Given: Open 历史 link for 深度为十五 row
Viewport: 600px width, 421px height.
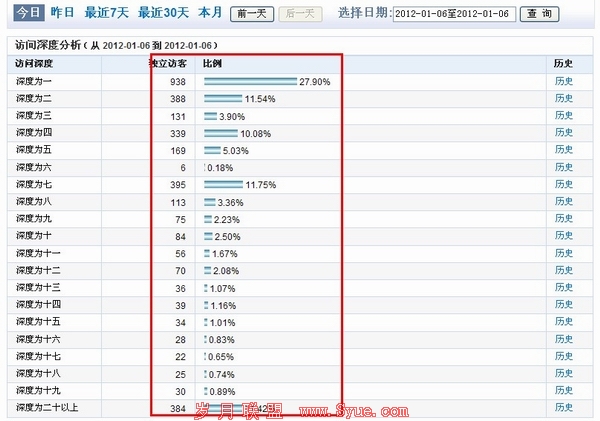Looking at the screenshot, I should 563,321.
